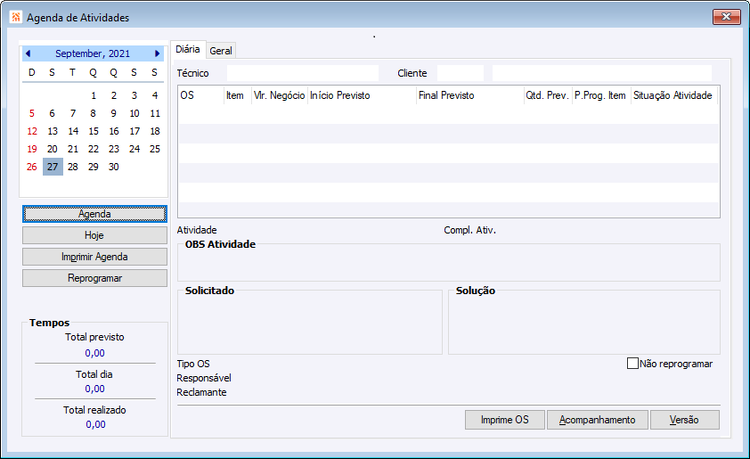Image resolution: width=750 pixels, height=459 pixels.
Task: Click the Agenda button
Action: tap(95, 214)
